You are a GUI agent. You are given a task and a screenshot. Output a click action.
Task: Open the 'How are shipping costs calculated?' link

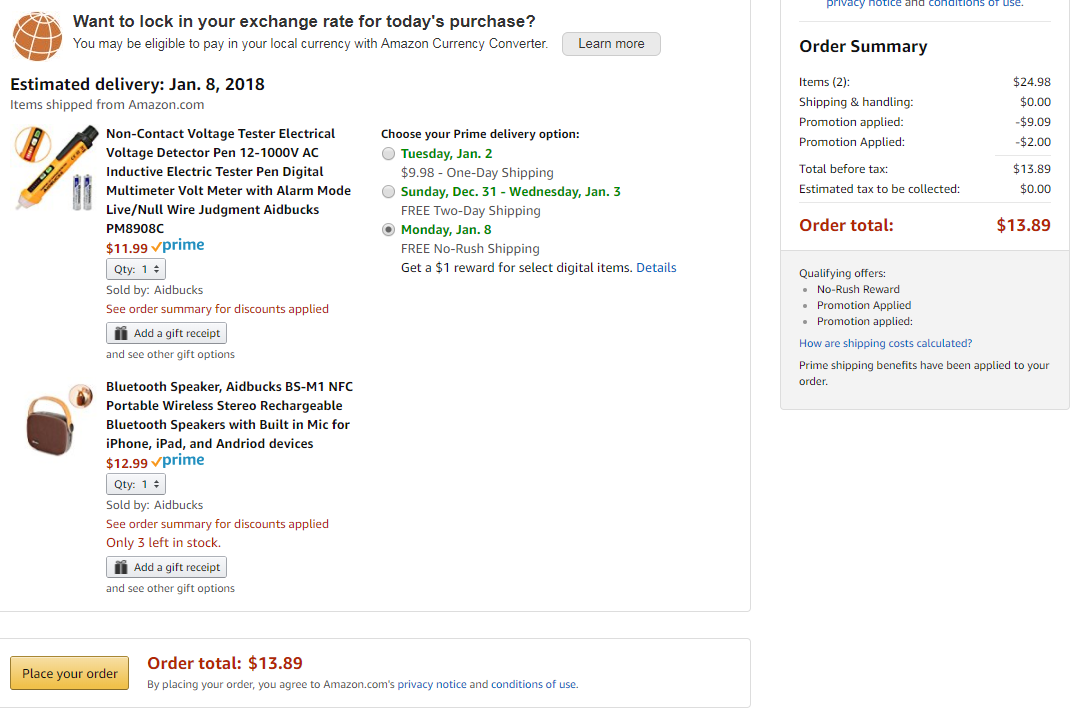click(885, 343)
